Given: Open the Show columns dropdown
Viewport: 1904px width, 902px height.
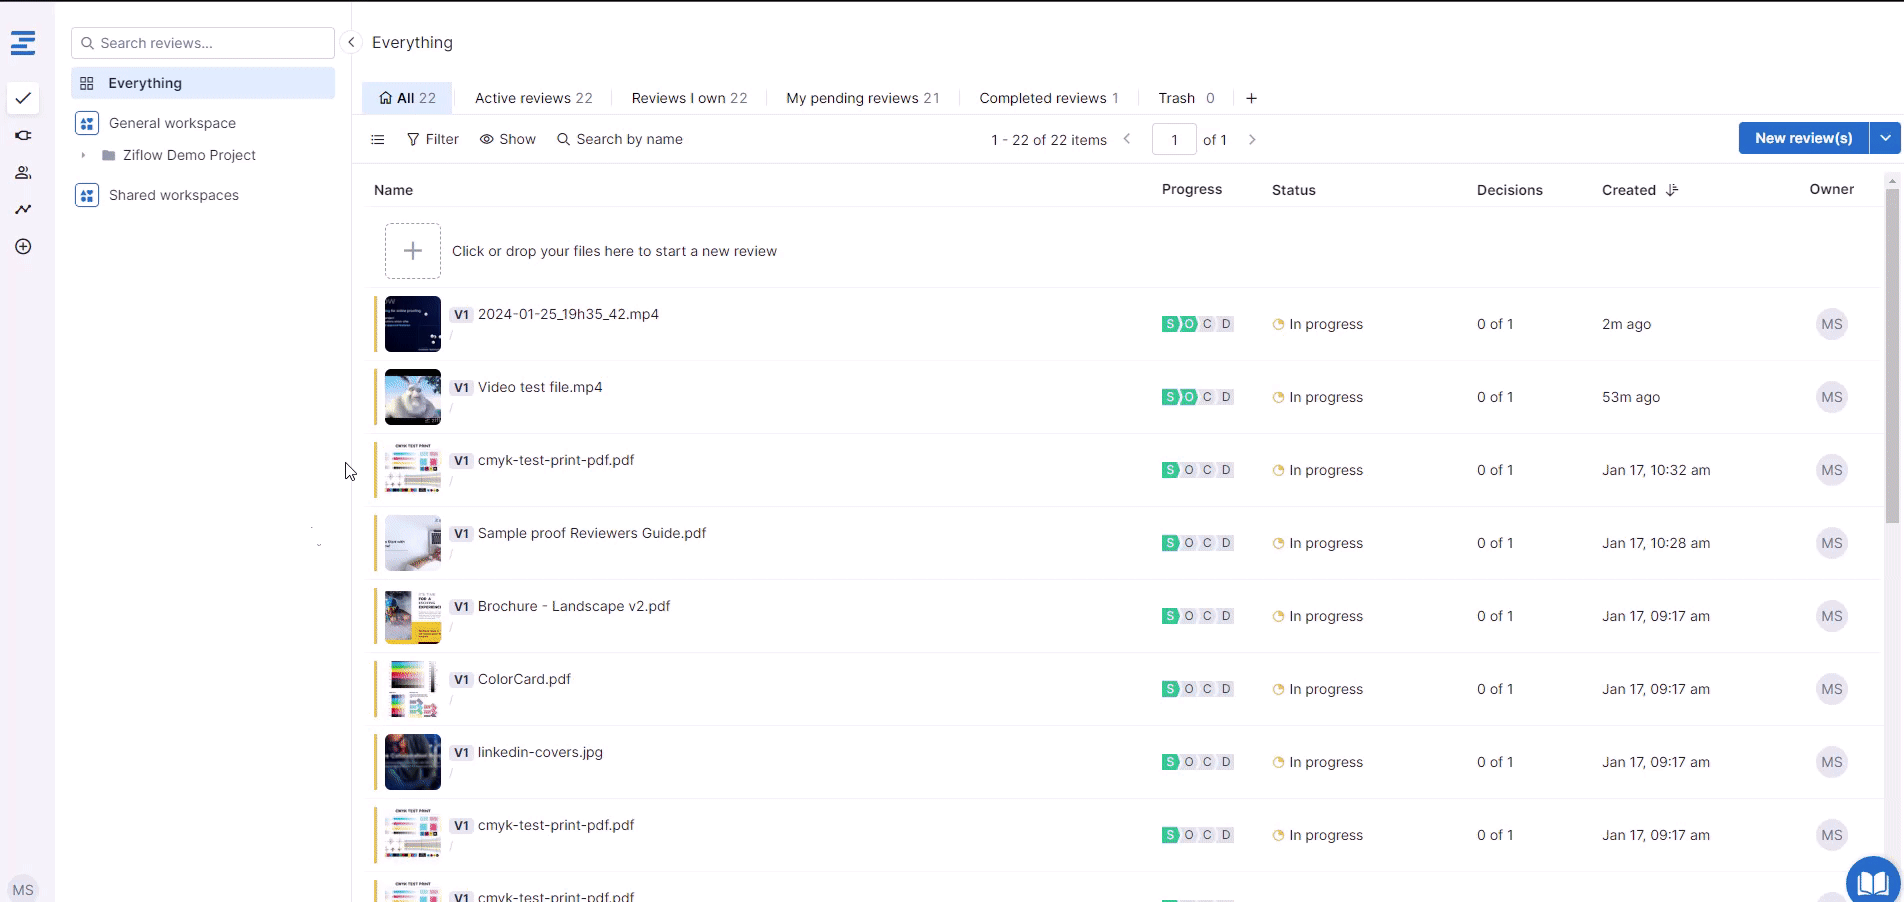Looking at the screenshot, I should (x=508, y=139).
